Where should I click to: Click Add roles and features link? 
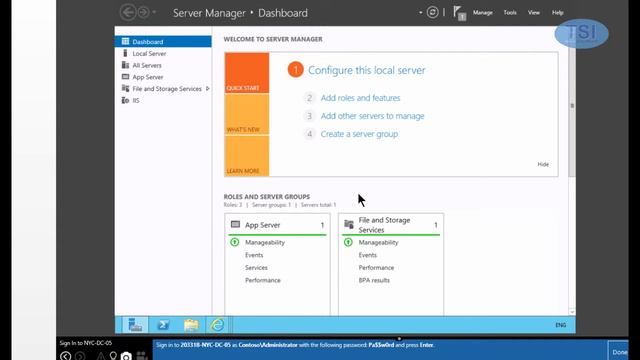point(360,98)
